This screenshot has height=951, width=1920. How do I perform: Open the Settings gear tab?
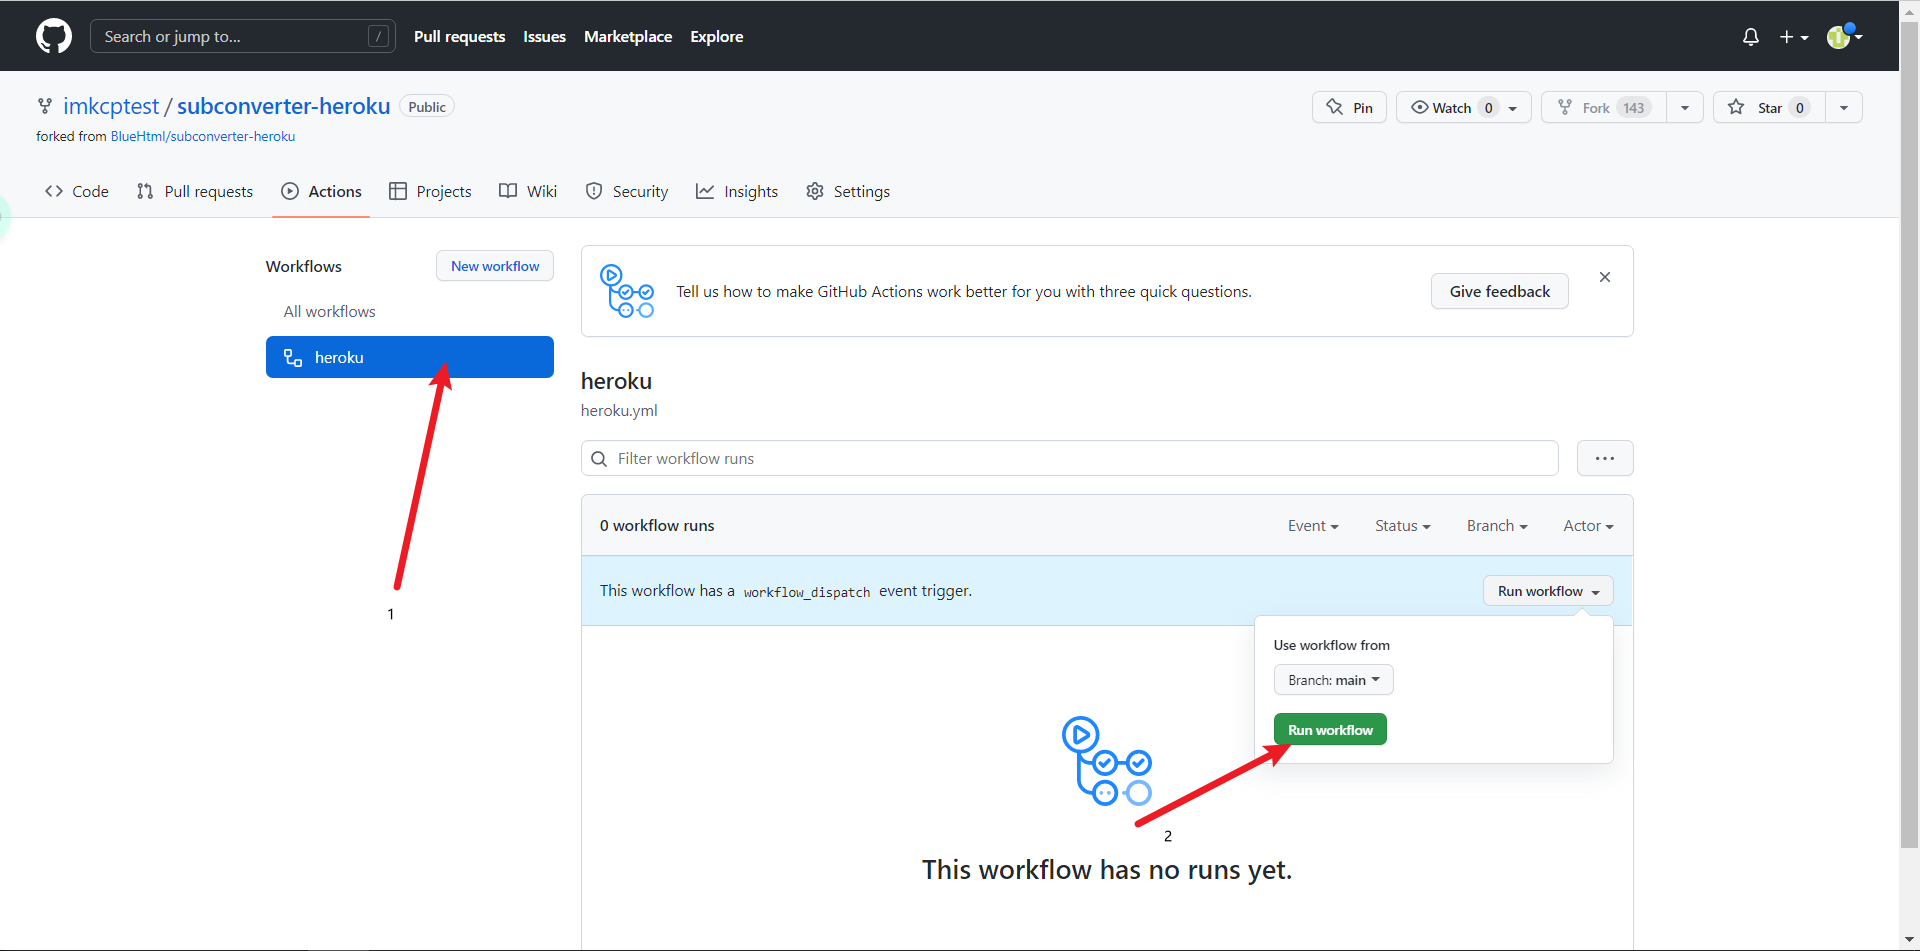point(848,191)
